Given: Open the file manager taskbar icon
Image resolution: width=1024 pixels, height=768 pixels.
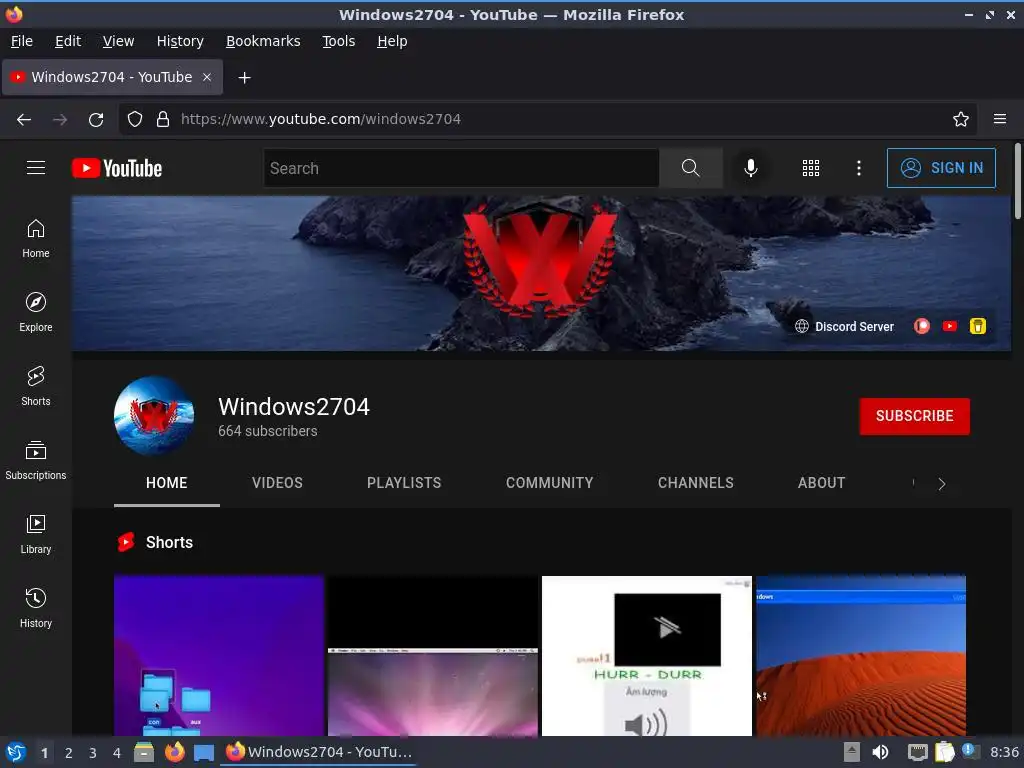Looking at the screenshot, I should 144,752.
